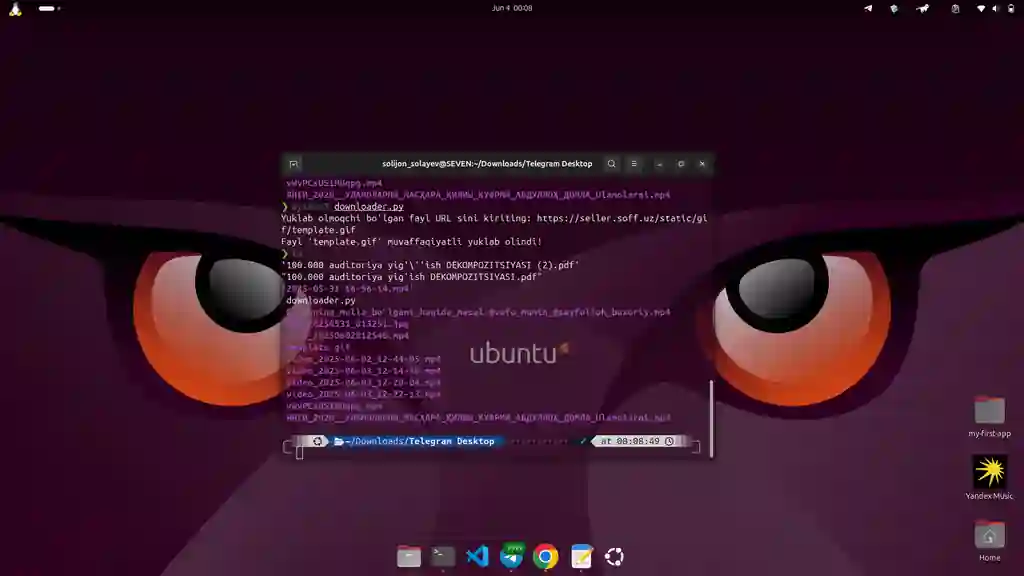Open the my-first-app desktop folder

pos(989,416)
